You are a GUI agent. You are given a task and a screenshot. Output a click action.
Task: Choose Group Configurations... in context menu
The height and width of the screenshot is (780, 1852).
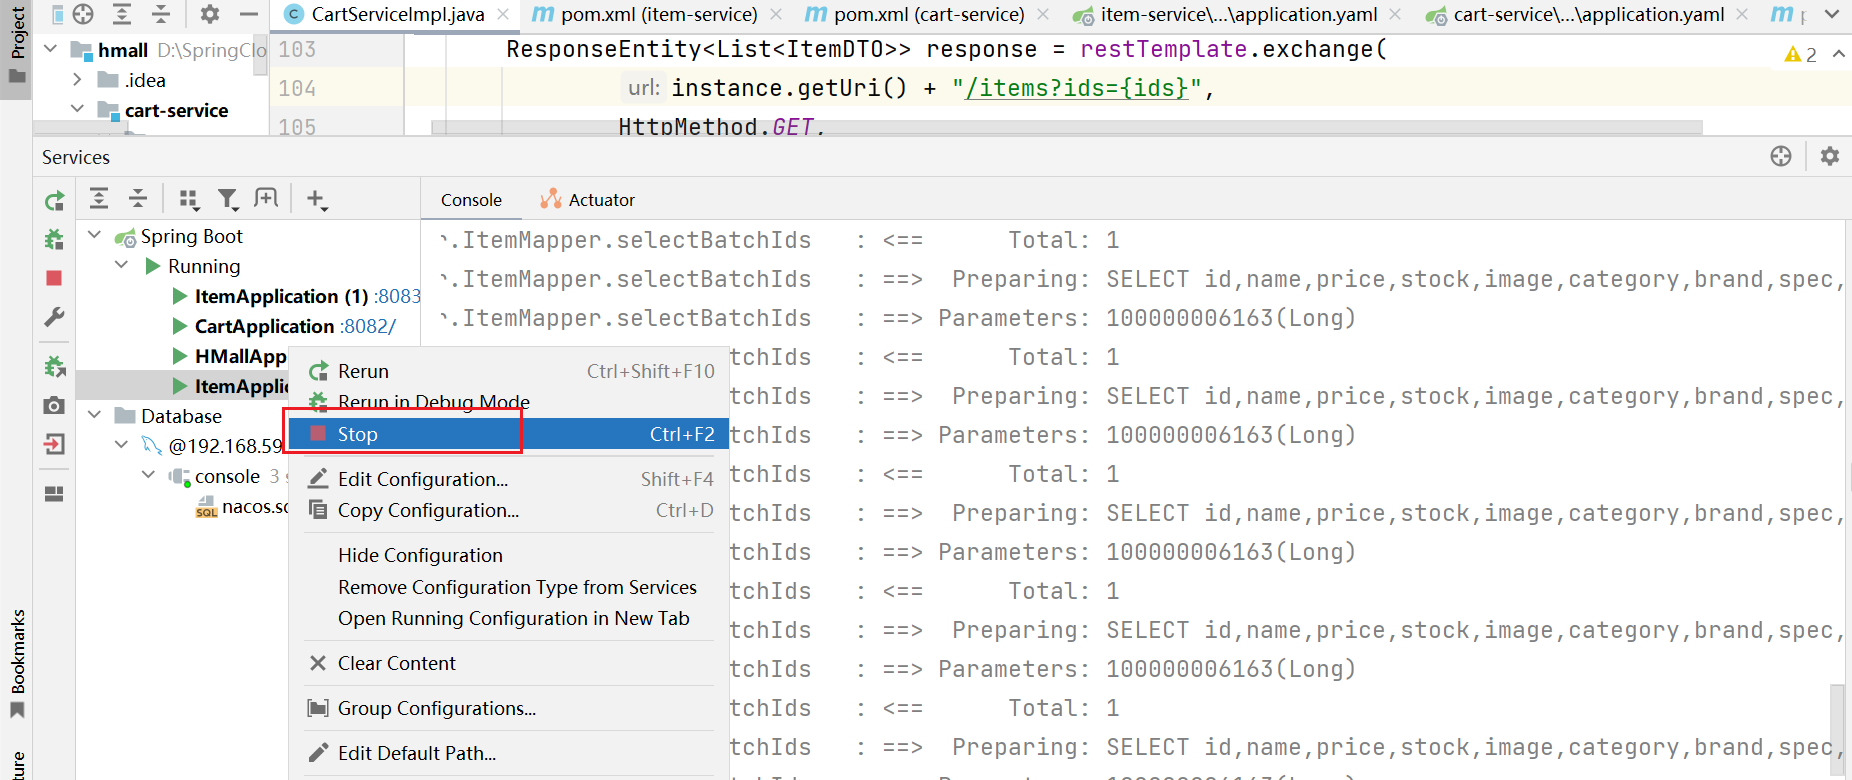tap(511, 708)
